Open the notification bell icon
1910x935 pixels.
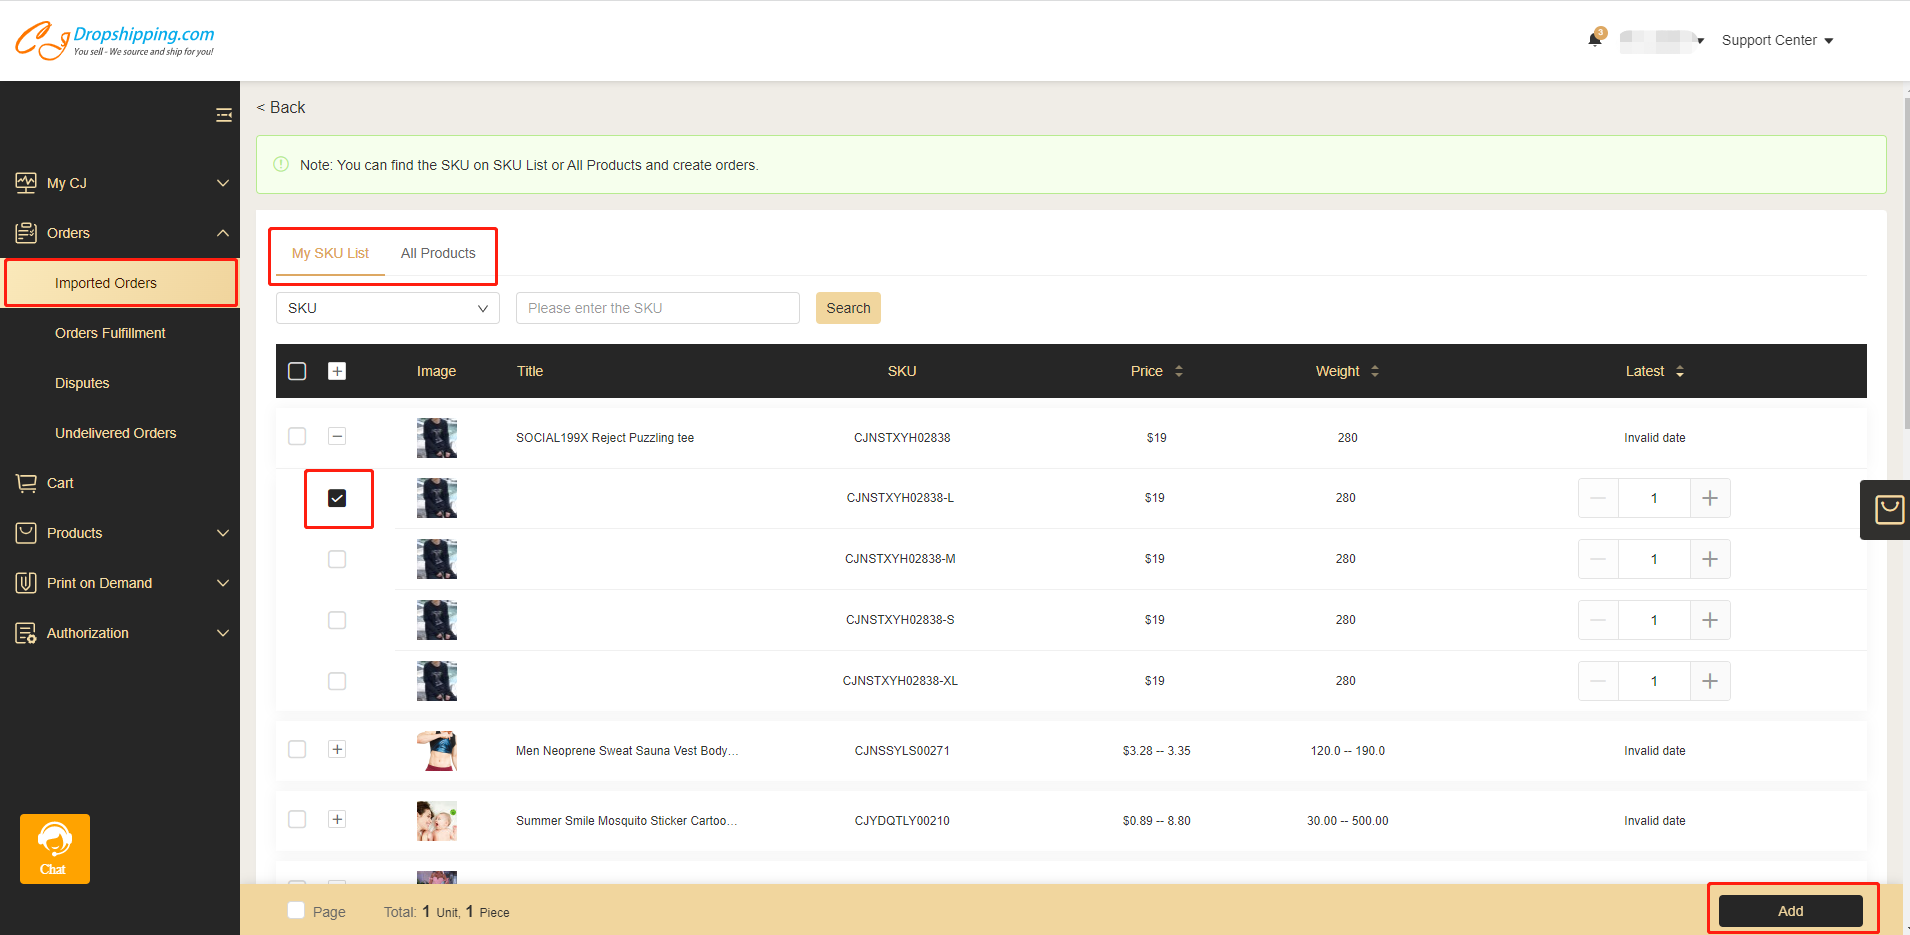1594,40
